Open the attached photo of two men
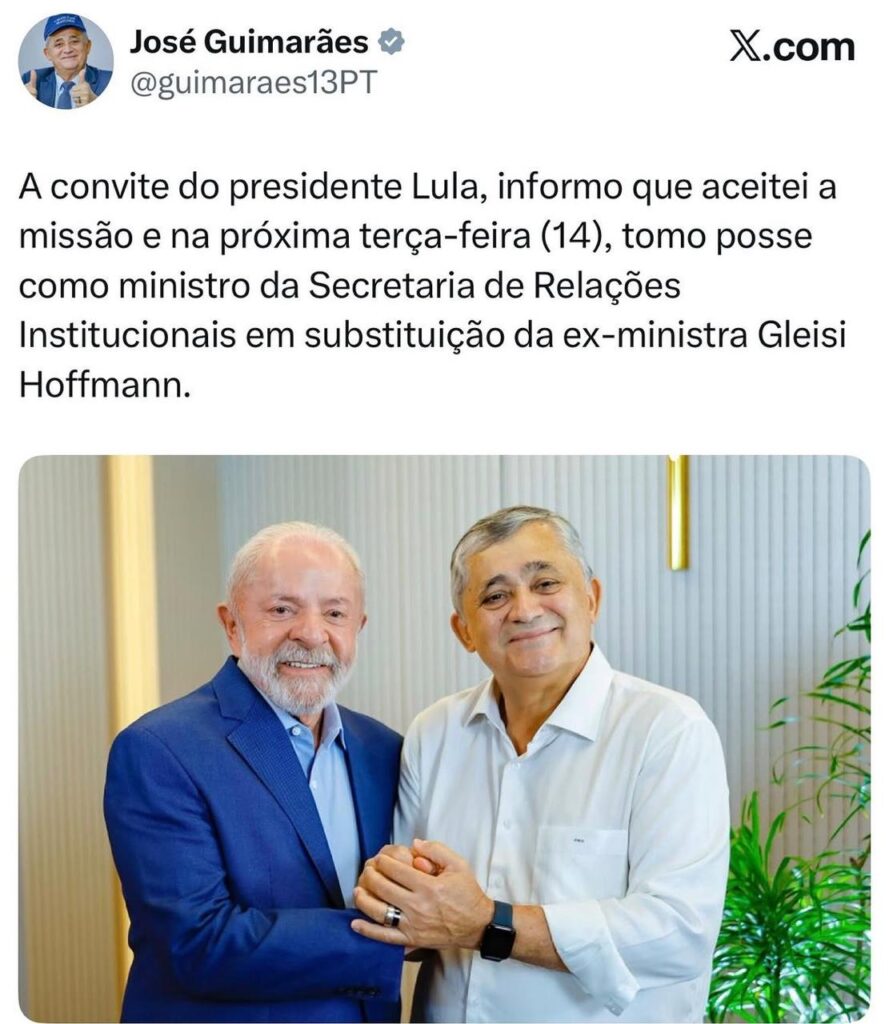The height and width of the screenshot is (1024, 889). 444,739
